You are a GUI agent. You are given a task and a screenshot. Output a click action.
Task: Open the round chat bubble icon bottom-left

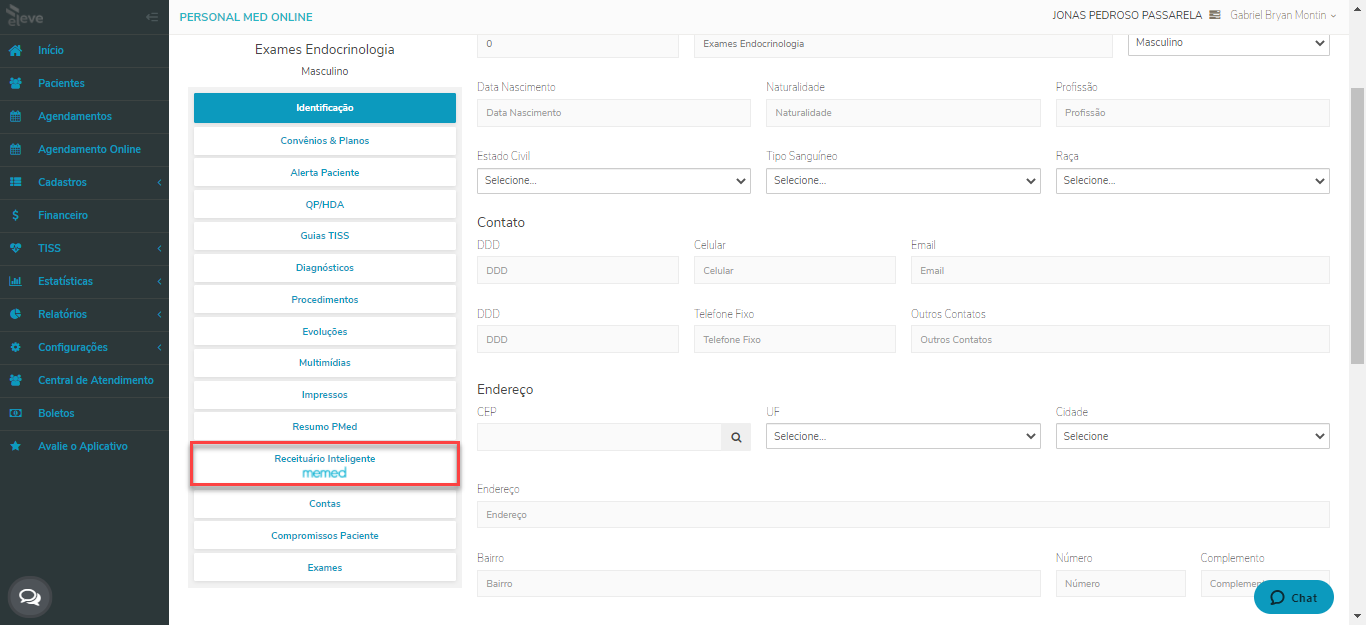[x=30, y=597]
